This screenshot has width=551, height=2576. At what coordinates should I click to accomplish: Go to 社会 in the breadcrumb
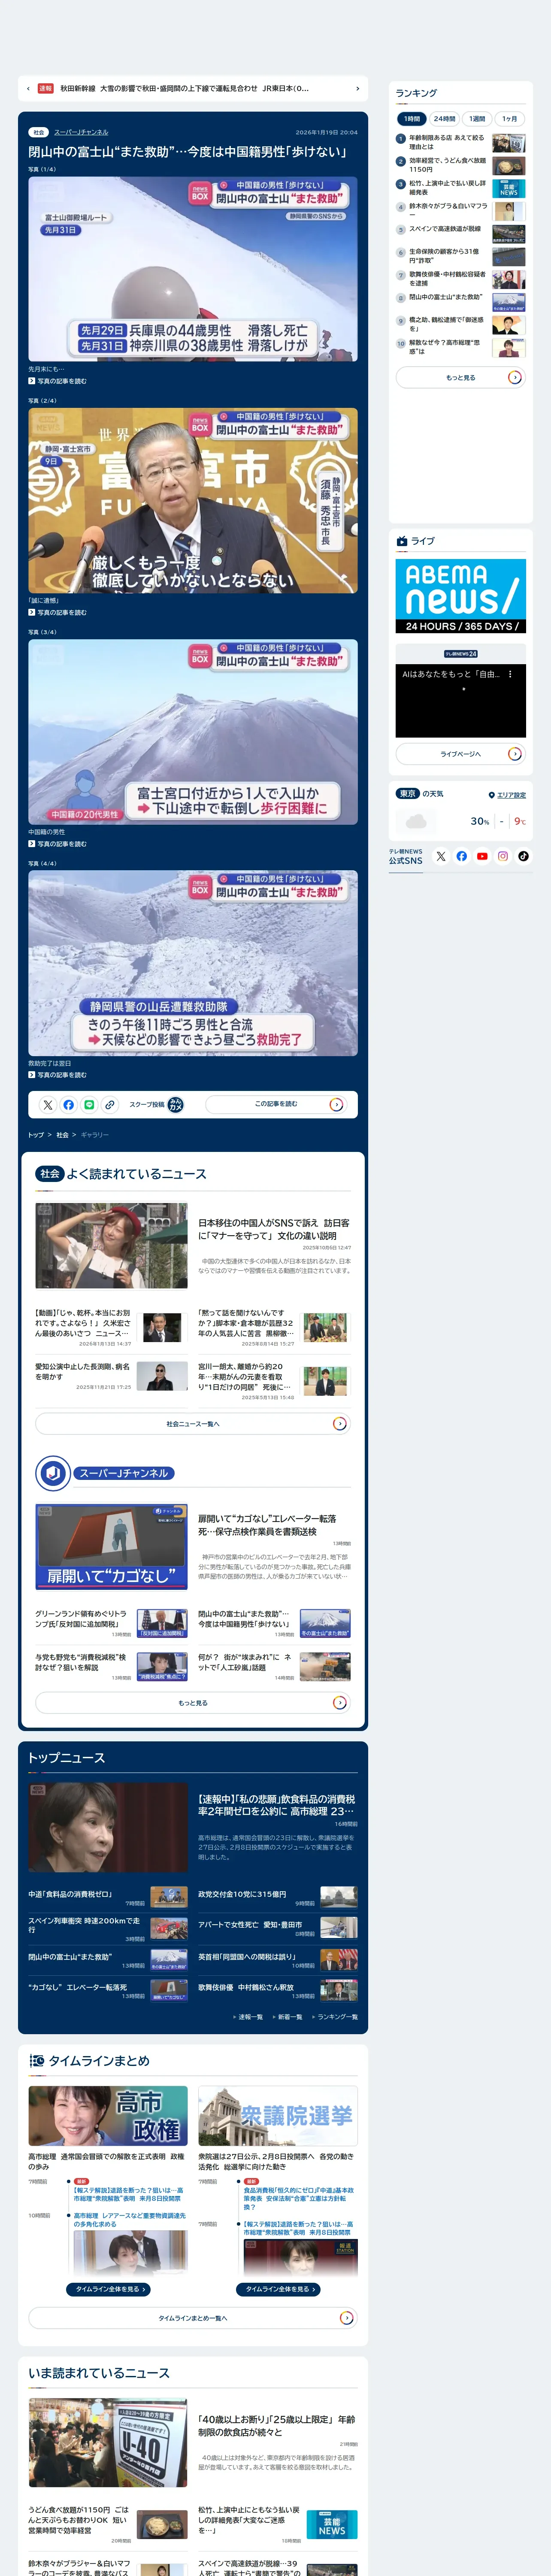click(62, 1135)
